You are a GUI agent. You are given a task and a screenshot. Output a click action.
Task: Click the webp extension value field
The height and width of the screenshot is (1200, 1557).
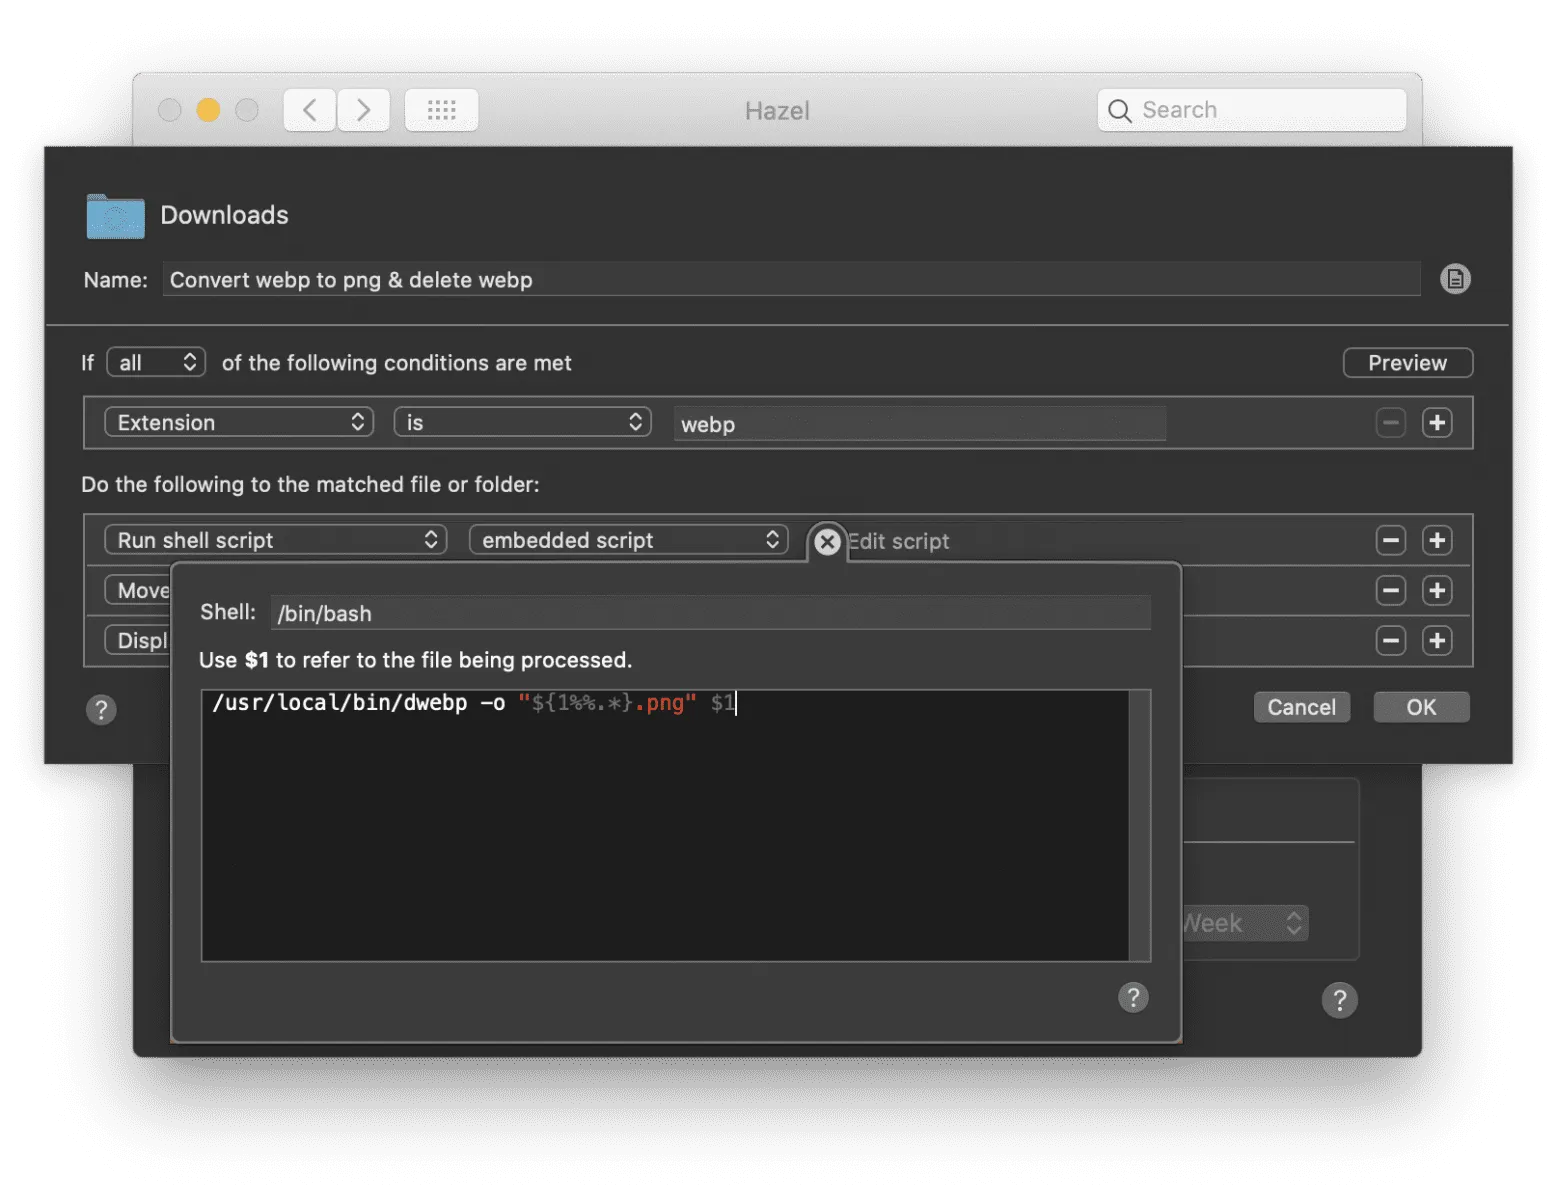920,424
